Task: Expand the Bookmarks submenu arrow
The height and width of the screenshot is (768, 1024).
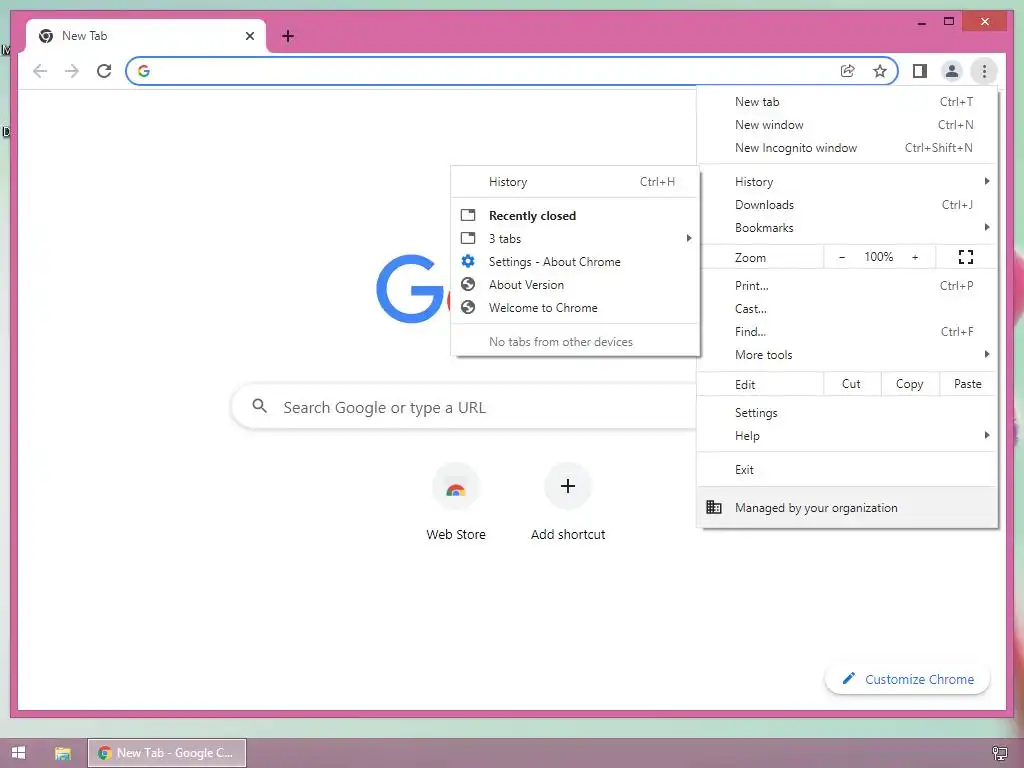Action: click(x=987, y=227)
